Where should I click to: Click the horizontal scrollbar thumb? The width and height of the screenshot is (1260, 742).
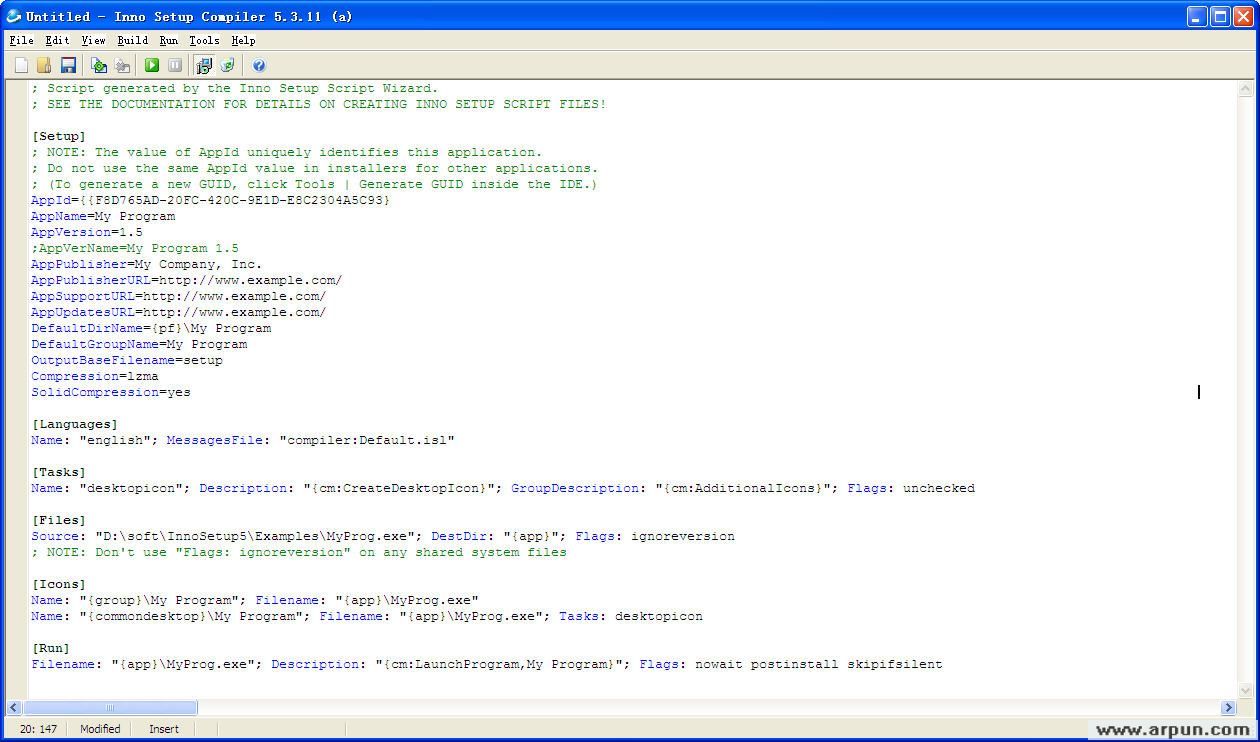click(110, 707)
